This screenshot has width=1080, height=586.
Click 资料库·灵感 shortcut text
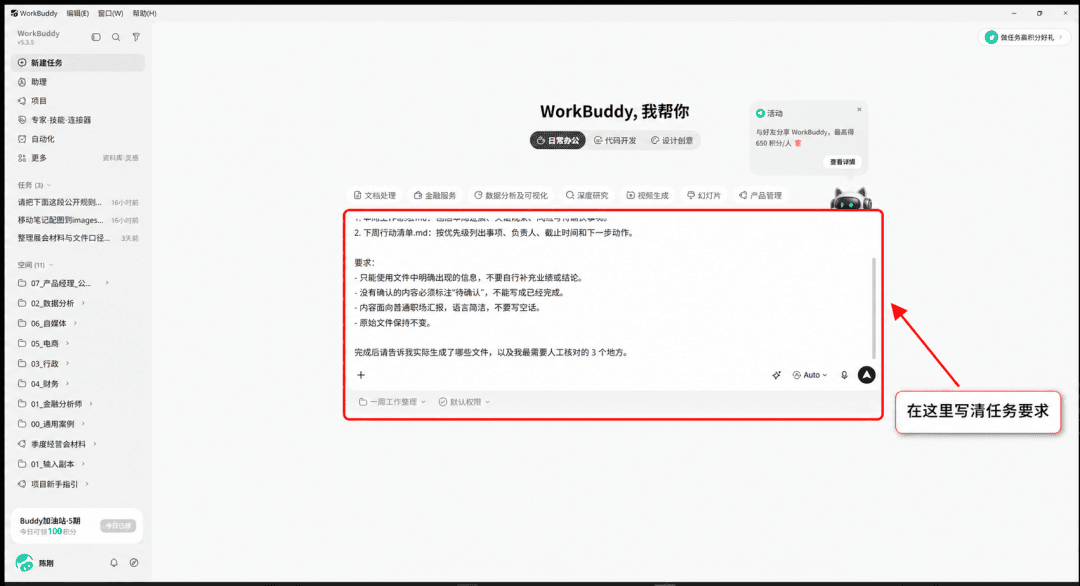tap(121, 158)
